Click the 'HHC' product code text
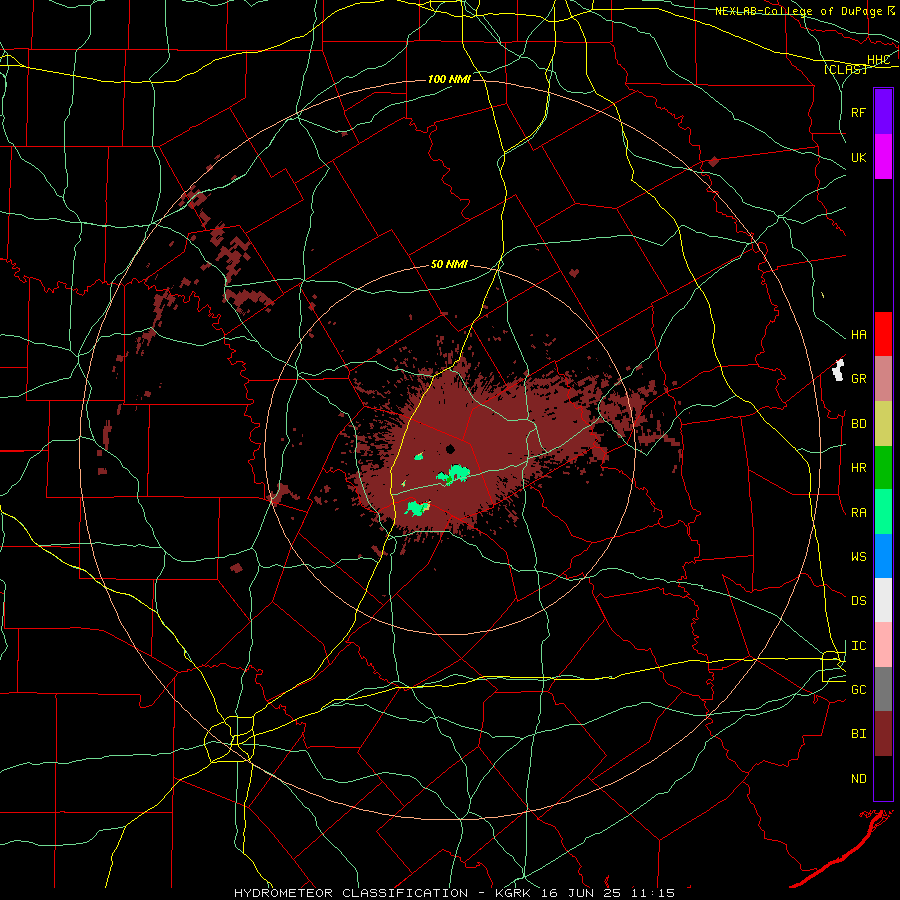The height and width of the screenshot is (900, 900). [x=879, y=60]
